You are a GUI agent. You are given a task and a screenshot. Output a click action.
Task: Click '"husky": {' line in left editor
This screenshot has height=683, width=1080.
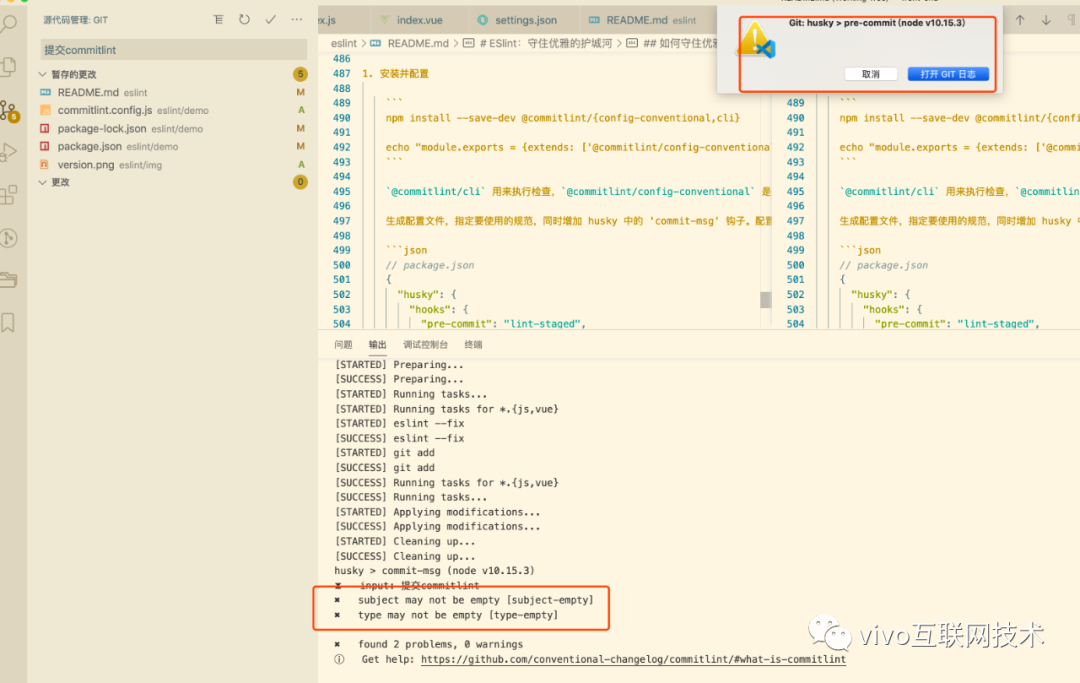coord(427,294)
